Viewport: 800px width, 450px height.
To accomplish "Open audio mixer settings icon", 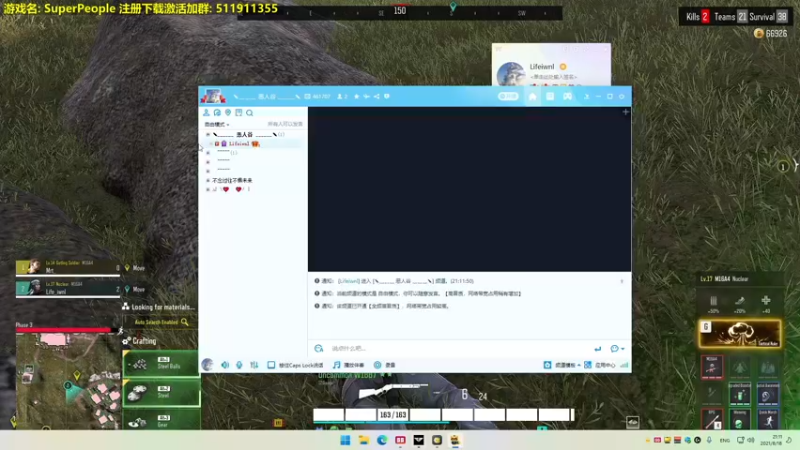I will coord(254,365).
